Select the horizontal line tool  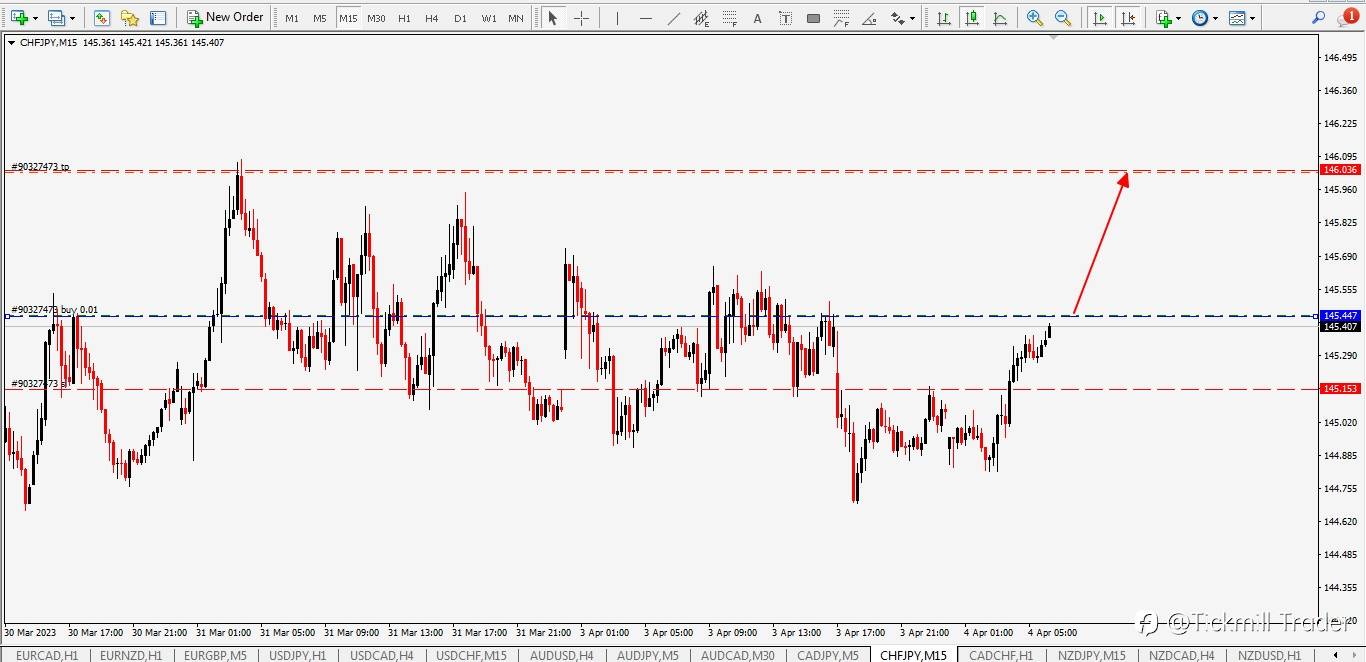tap(646, 18)
